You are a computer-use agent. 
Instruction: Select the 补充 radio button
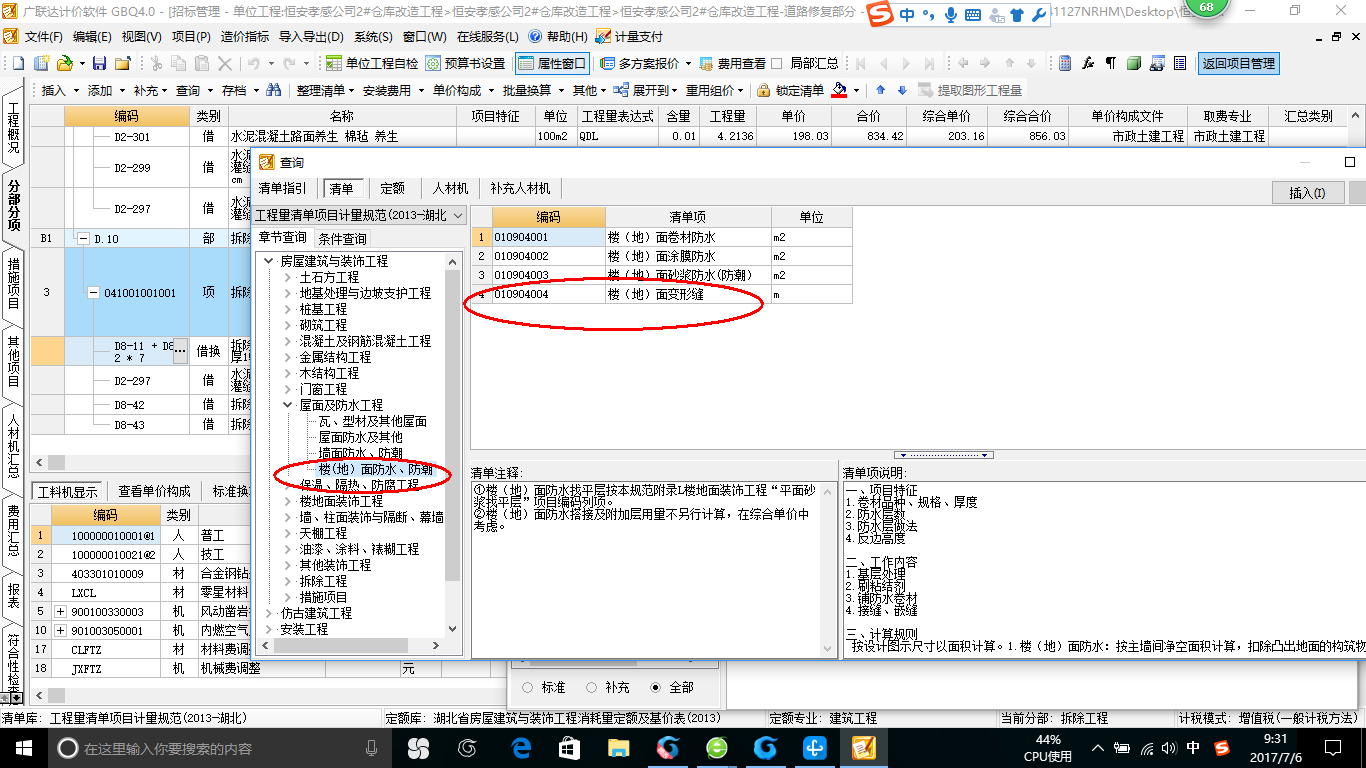coord(592,688)
